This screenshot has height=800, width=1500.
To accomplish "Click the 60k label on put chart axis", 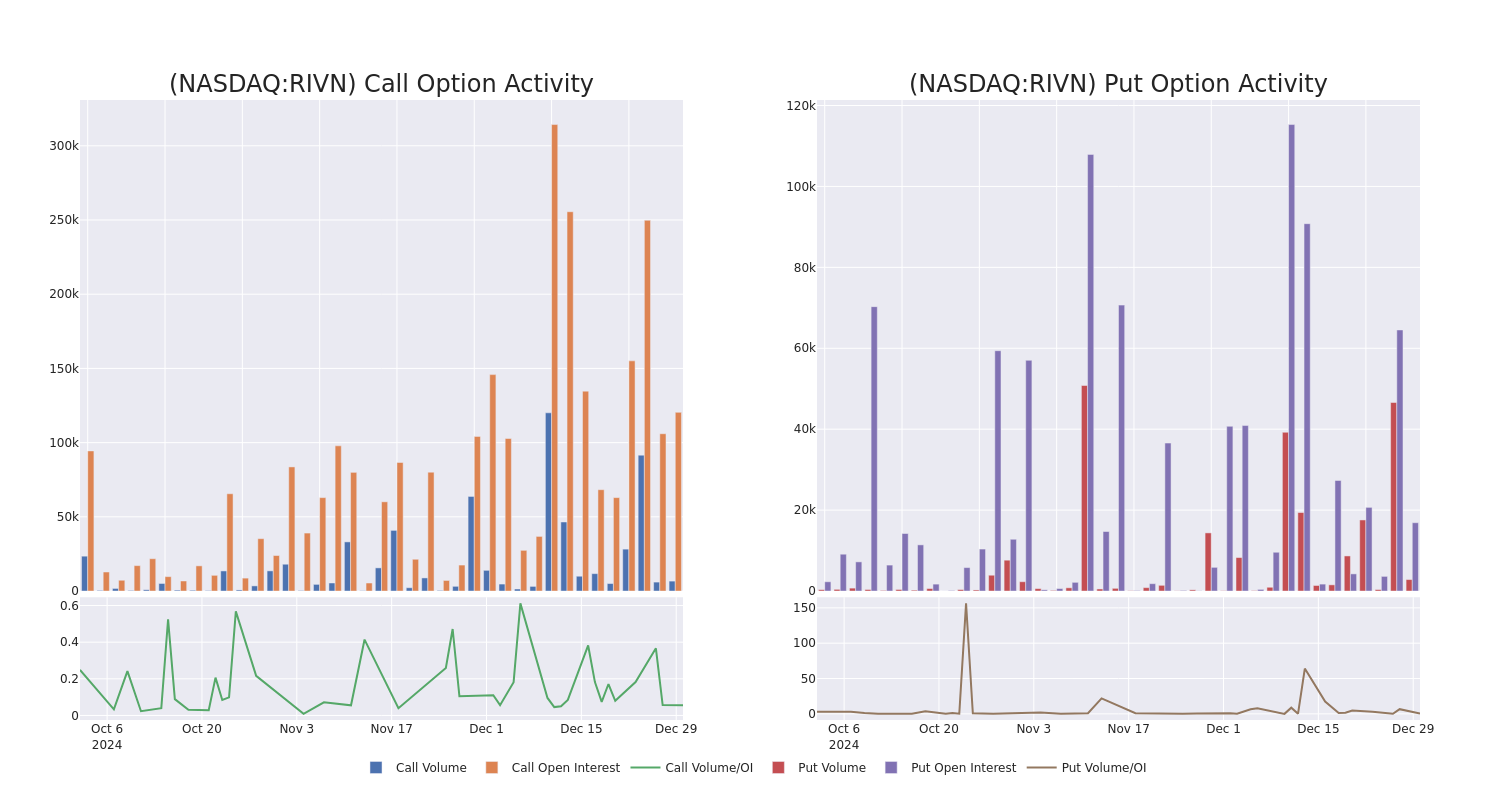I will 805,348.
